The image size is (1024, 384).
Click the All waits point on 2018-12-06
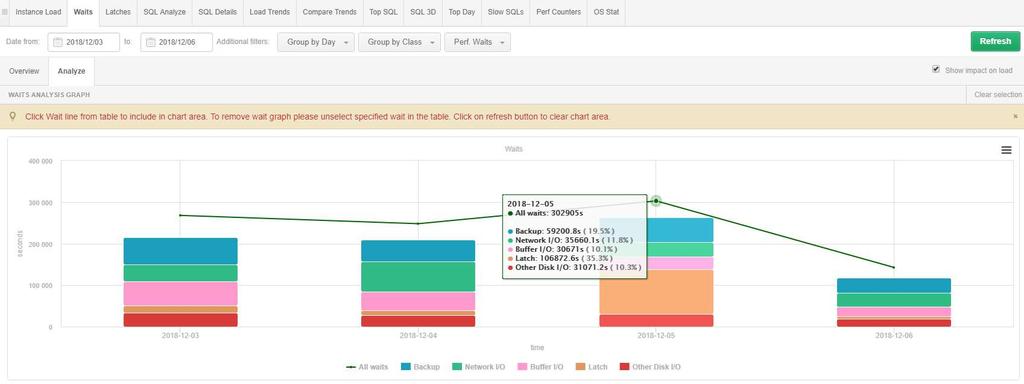894,267
